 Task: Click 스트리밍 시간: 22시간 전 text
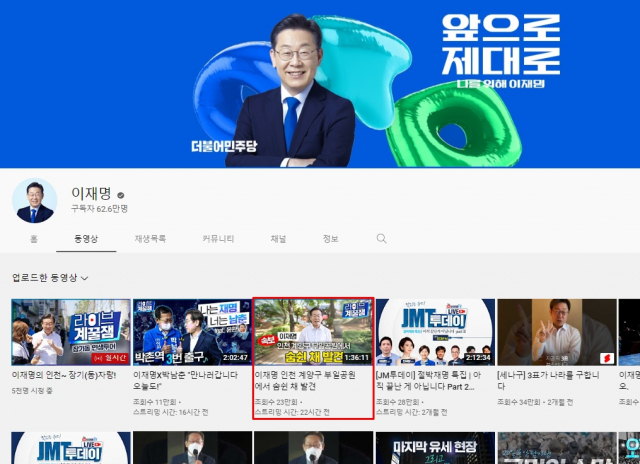click(x=292, y=412)
